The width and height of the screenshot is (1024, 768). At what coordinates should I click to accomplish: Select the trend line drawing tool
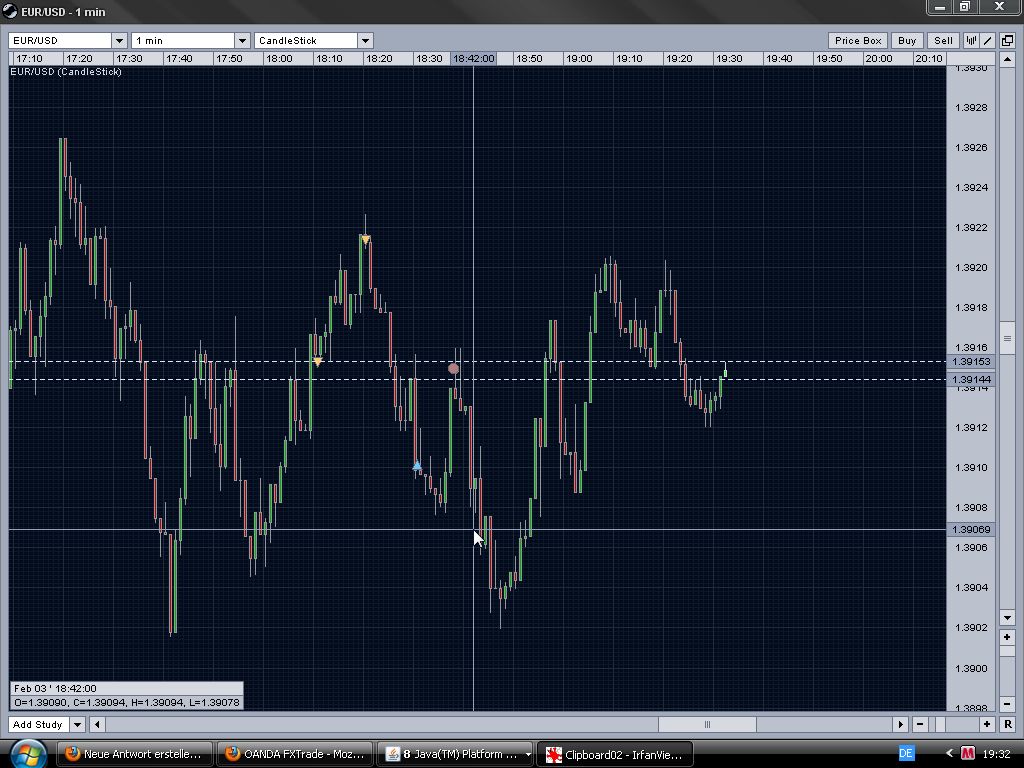(988, 40)
